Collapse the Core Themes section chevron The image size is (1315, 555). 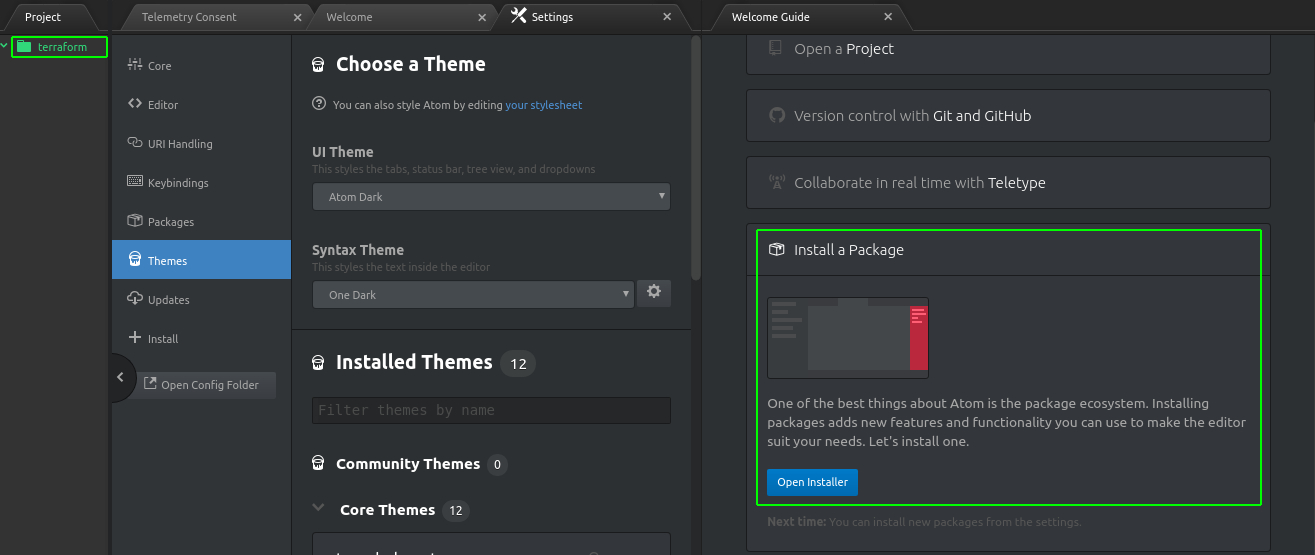pos(319,508)
